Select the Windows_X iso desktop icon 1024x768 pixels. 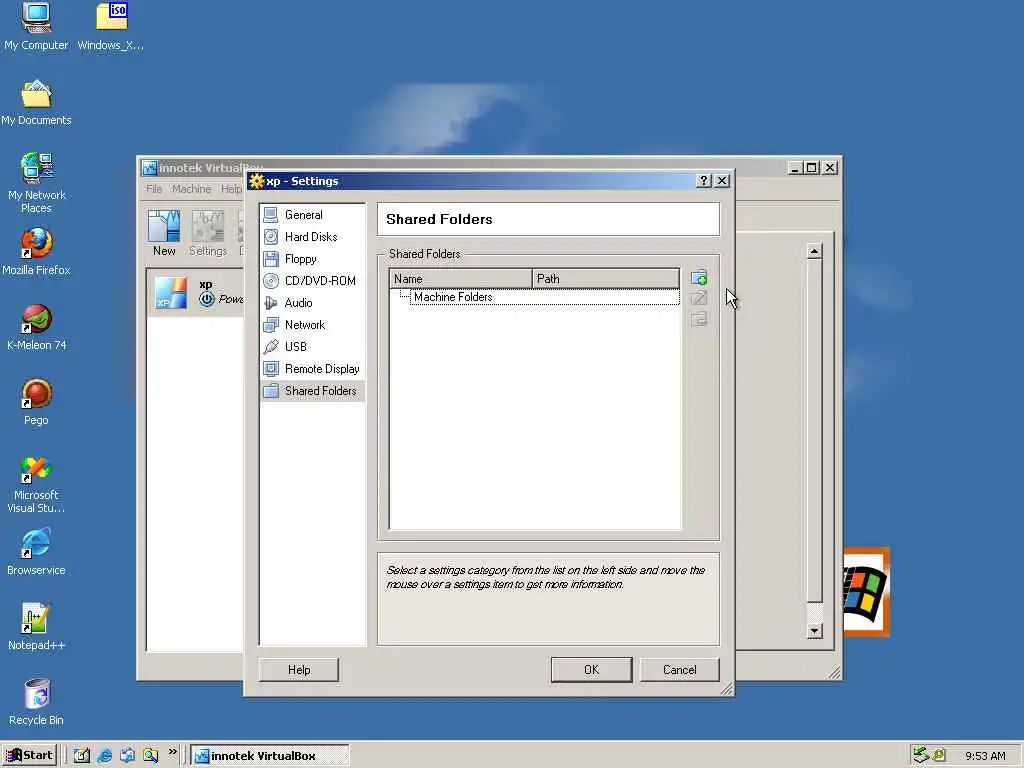point(111,27)
